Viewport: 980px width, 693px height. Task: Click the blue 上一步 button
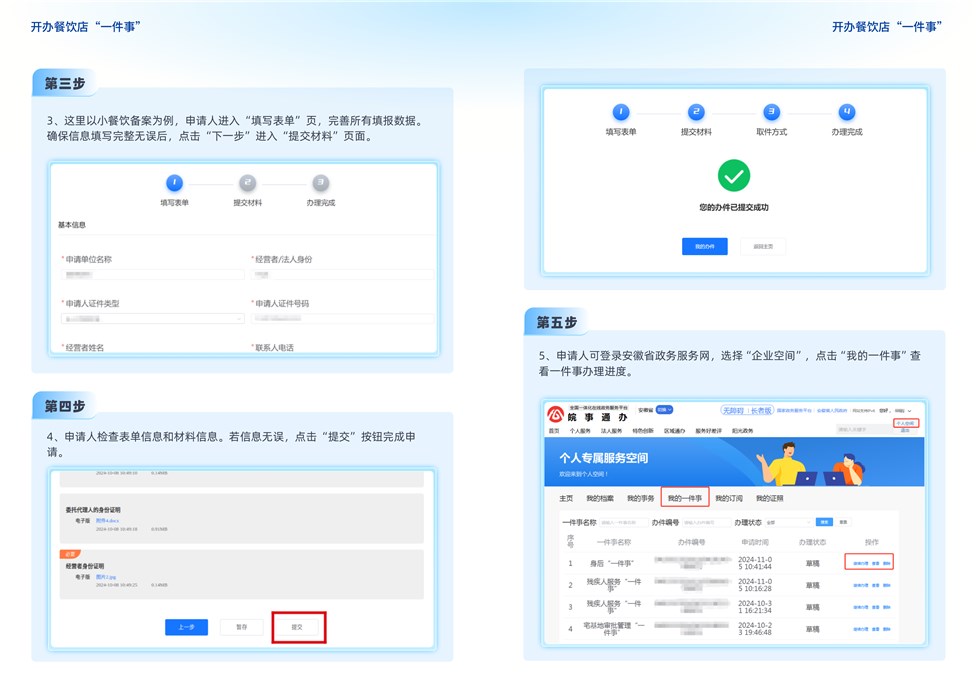coord(186,627)
